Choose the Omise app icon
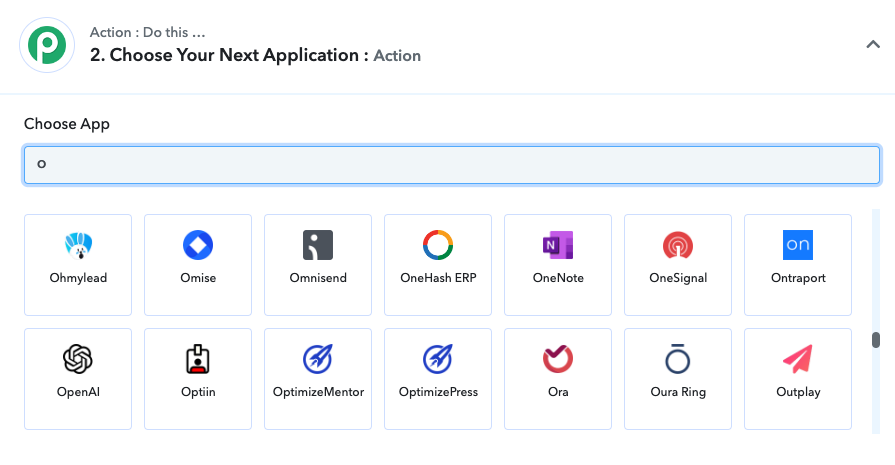The height and width of the screenshot is (465, 895). [x=198, y=245]
